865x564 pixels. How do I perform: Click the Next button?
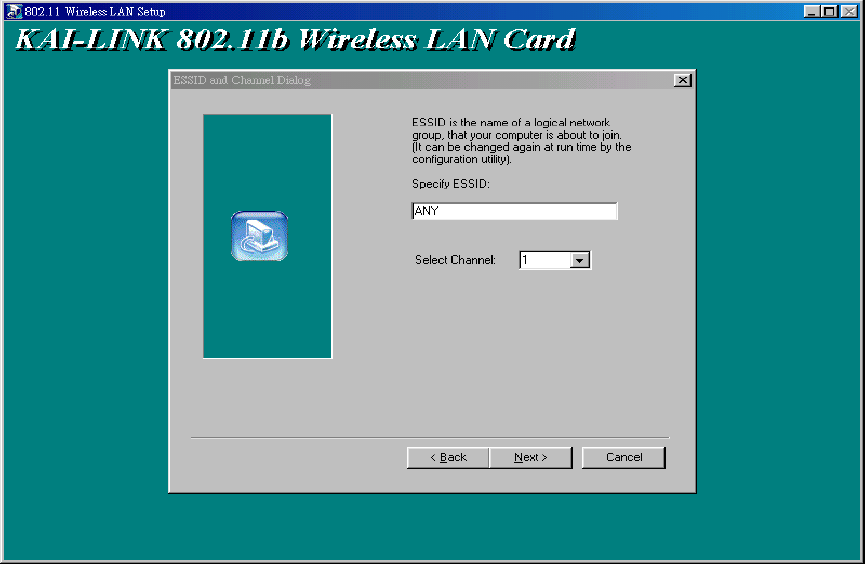pos(531,457)
